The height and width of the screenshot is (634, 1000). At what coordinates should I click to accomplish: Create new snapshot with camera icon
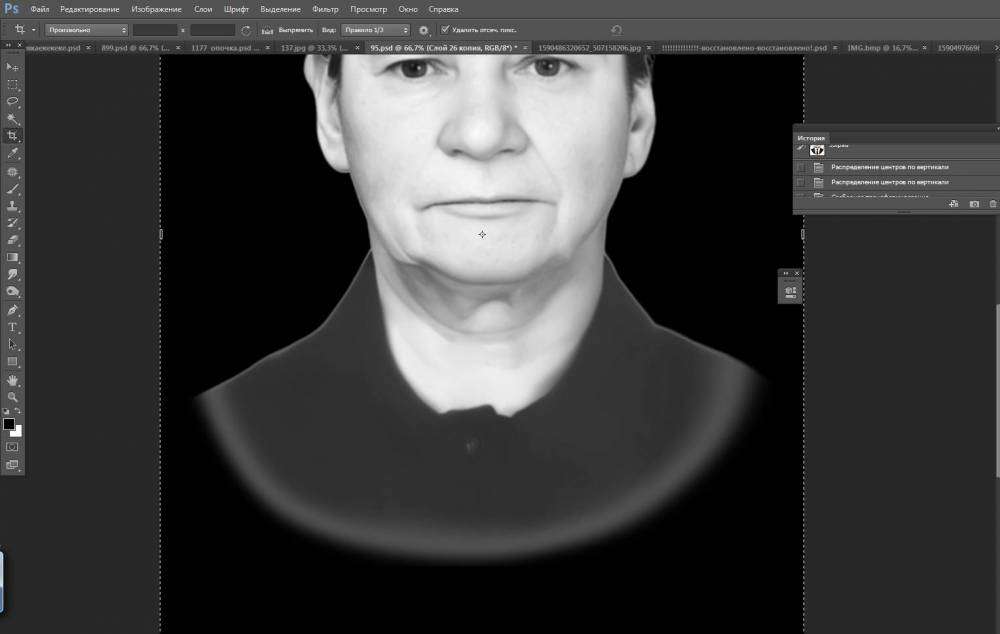pos(973,204)
